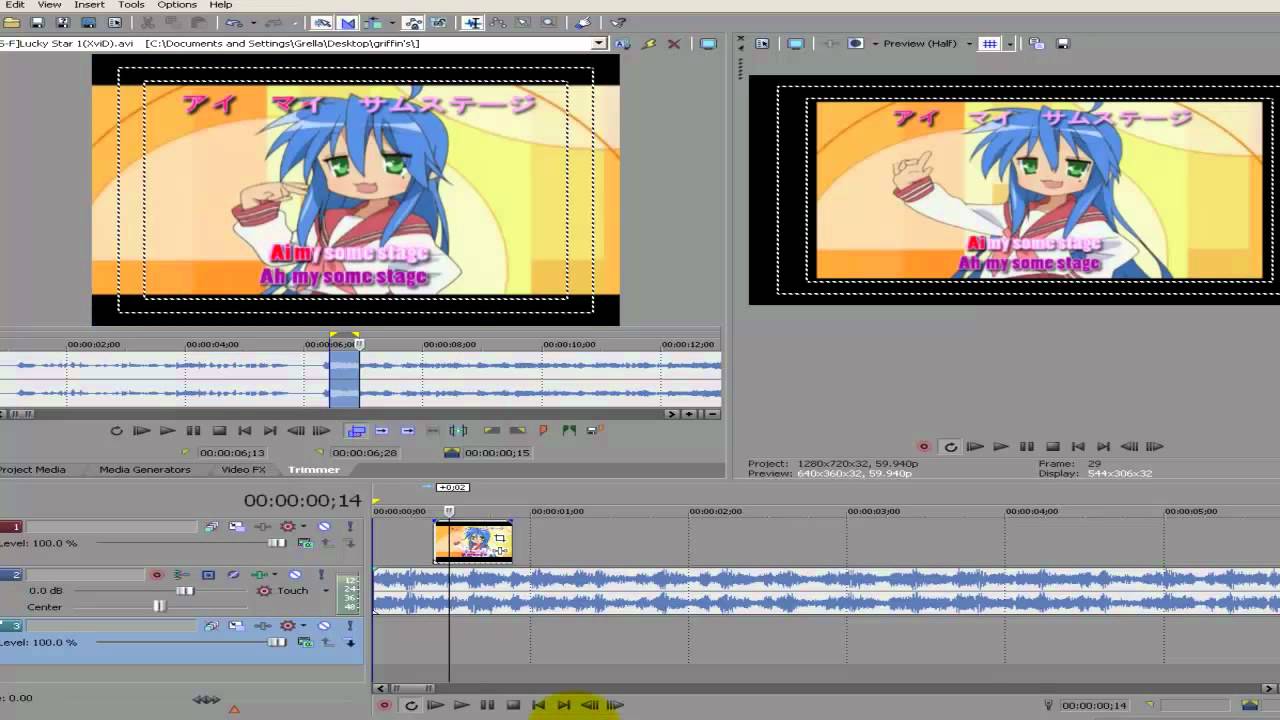
Task: Select the Trimmer tab
Action: click(314, 470)
